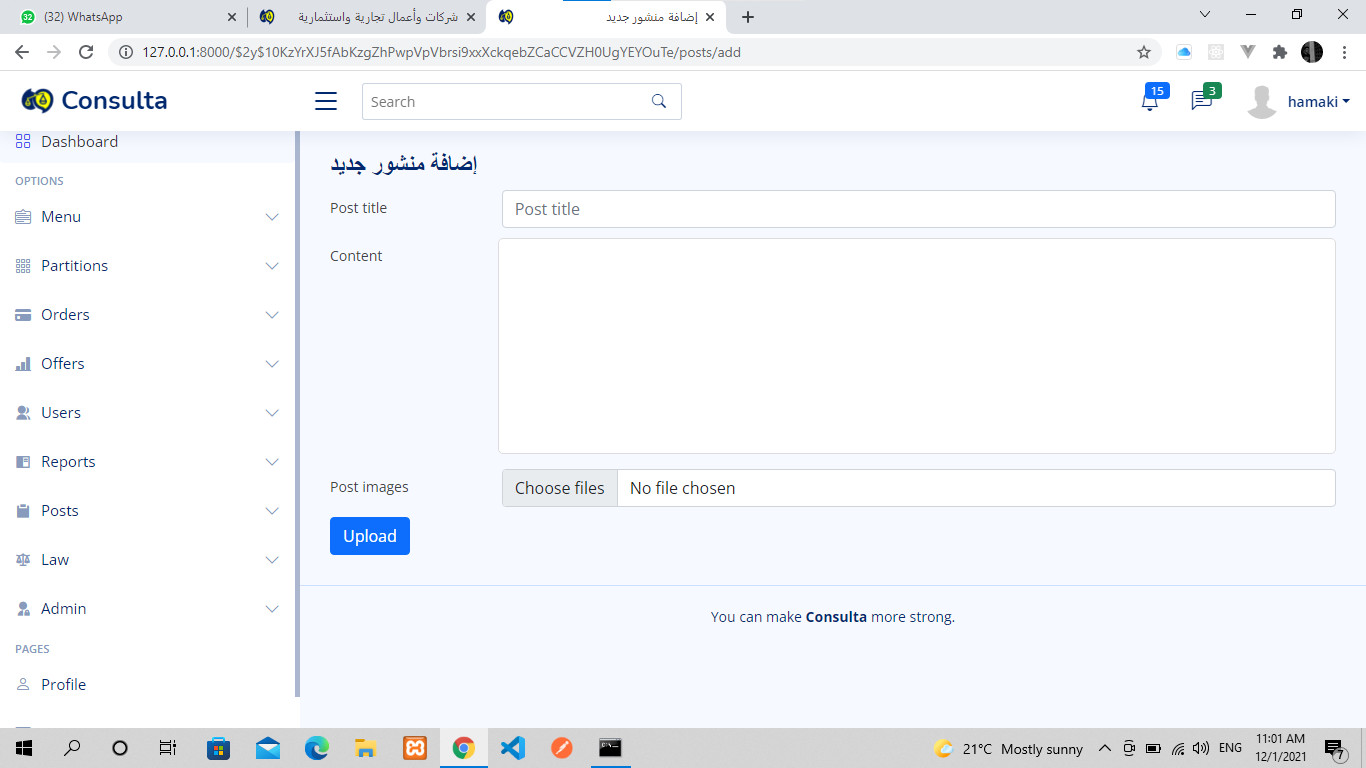Open notifications bell with 15 badge

click(1150, 101)
